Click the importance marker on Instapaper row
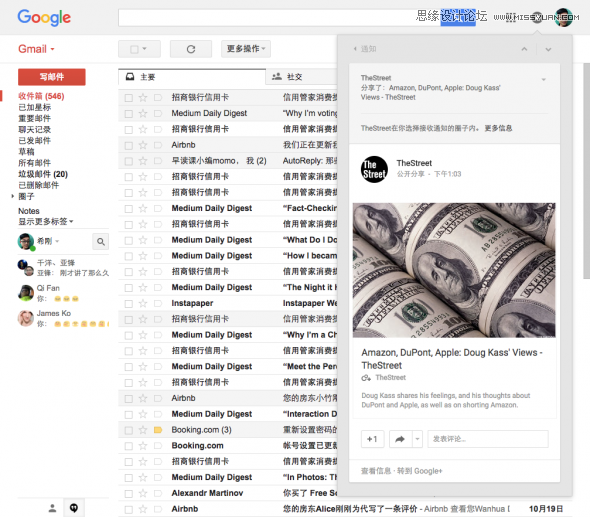 click(x=158, y=303)
